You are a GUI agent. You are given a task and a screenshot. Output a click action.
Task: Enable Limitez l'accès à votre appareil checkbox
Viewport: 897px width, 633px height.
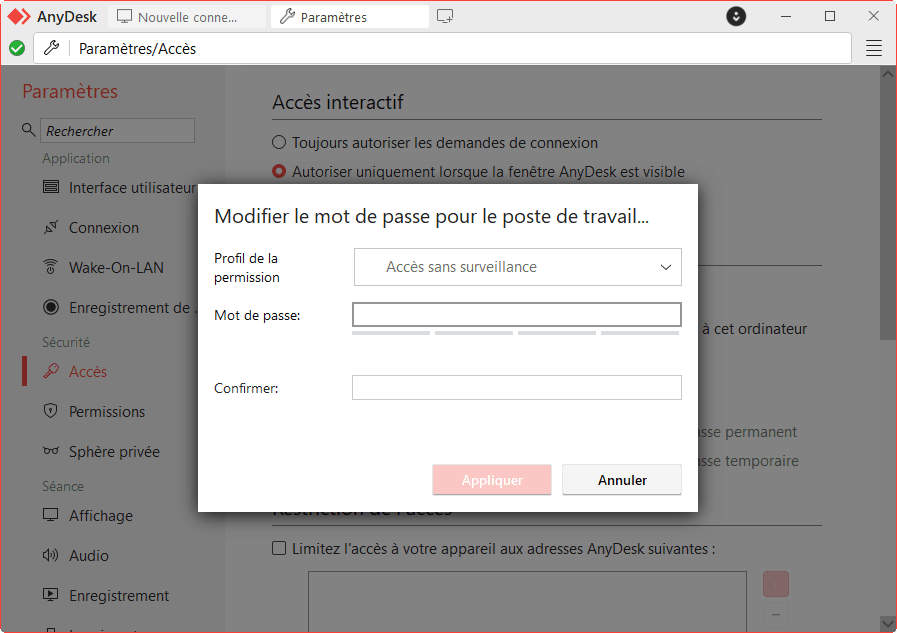[280, 548]
